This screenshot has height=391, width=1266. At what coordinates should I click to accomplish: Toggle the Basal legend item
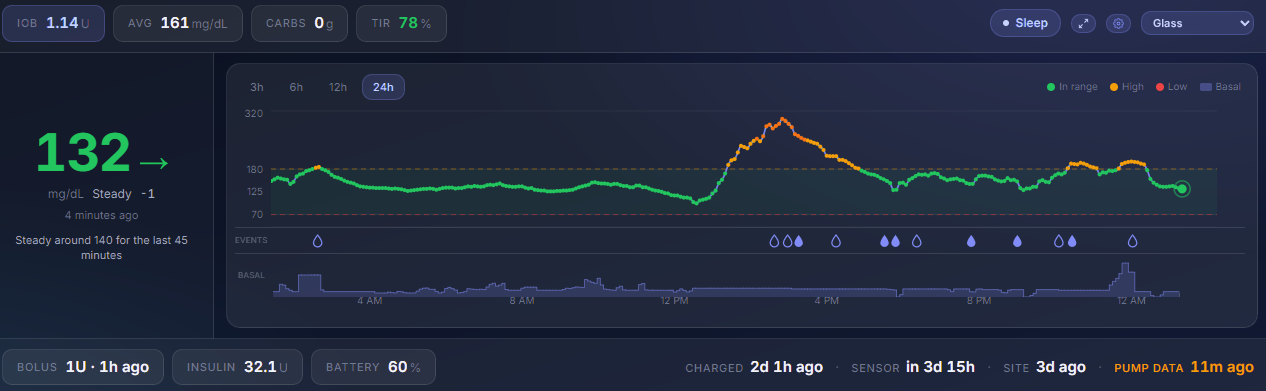(1220, 87)
